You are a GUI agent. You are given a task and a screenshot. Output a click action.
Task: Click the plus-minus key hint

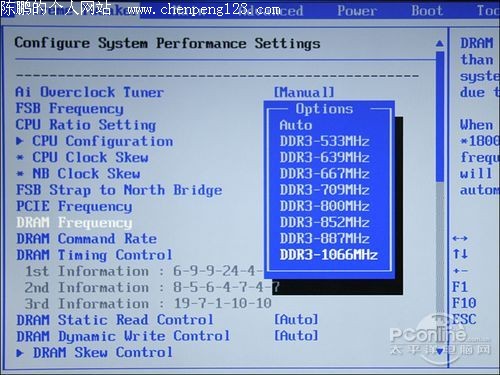pos(460,271)
